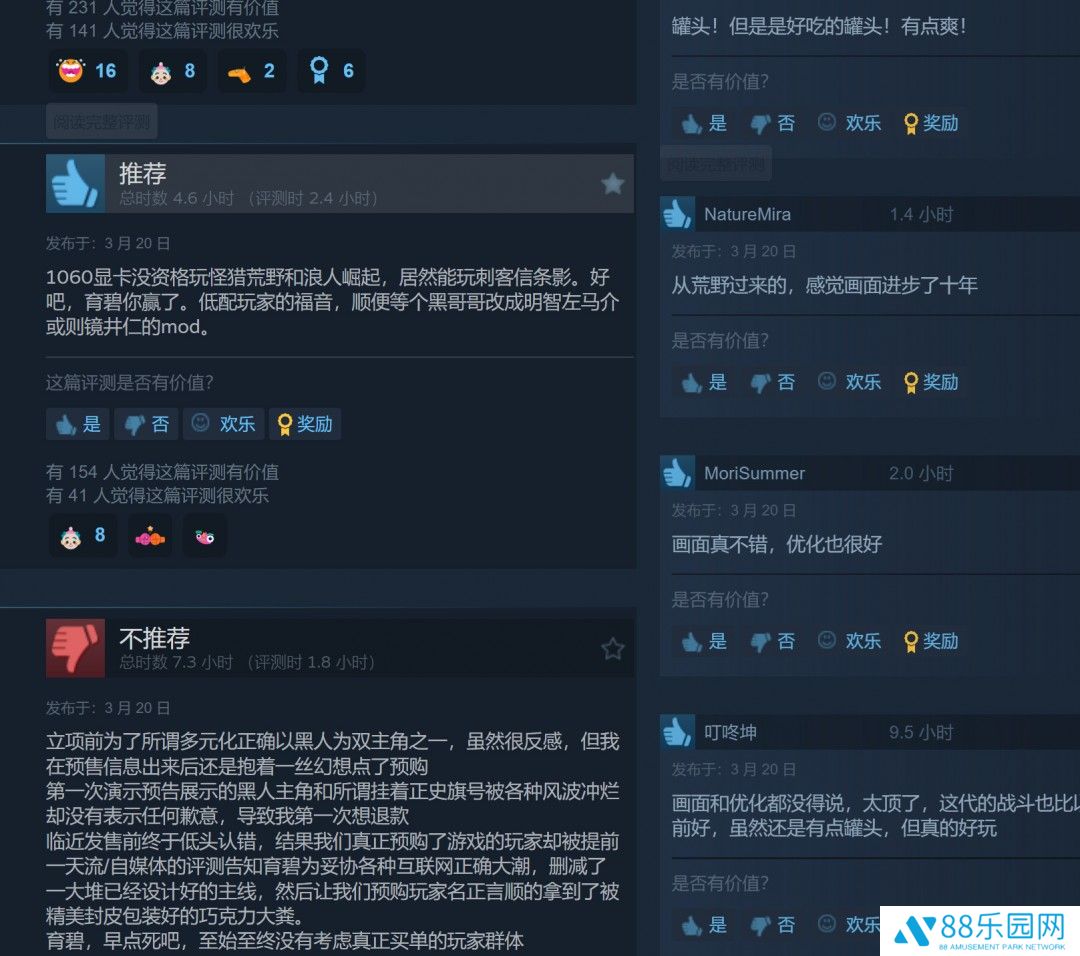The height and width of the screenshot is (956, 1080).
Task: Open MoriSummer's user profile
Action: tap(754, 473)
